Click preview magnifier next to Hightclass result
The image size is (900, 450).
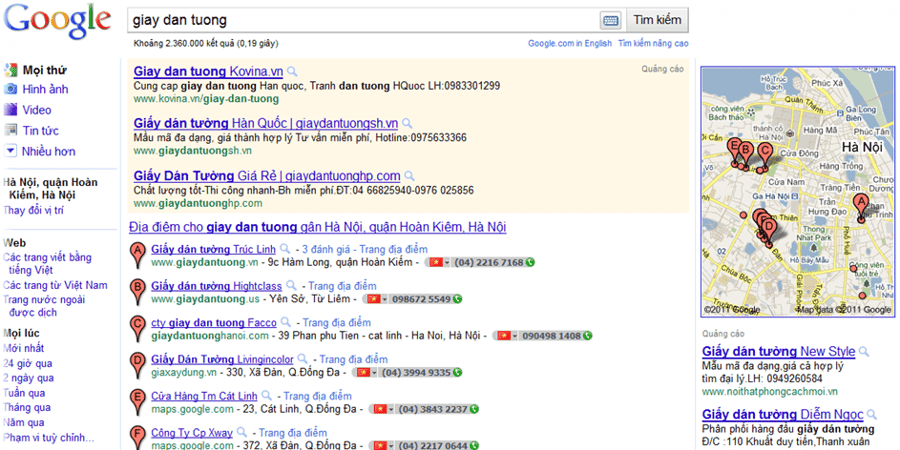[x=292, y=285]
